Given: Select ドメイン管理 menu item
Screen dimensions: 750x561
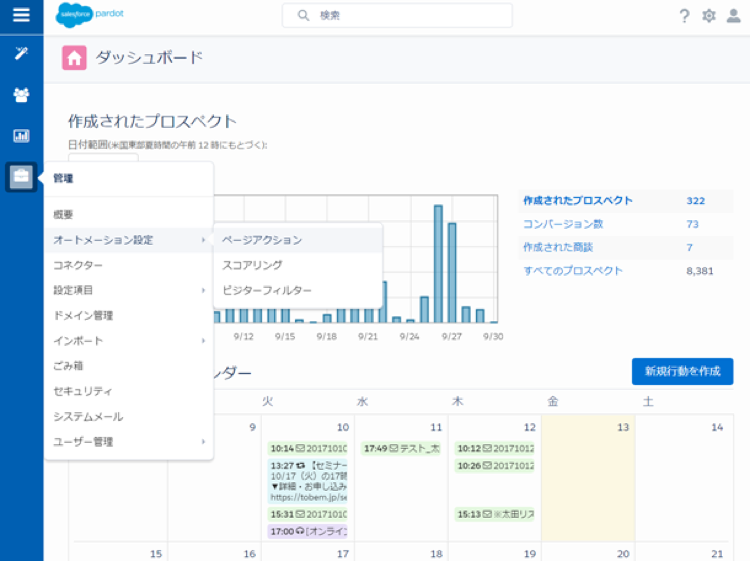Looking at the screenshot, I should 129,315.
